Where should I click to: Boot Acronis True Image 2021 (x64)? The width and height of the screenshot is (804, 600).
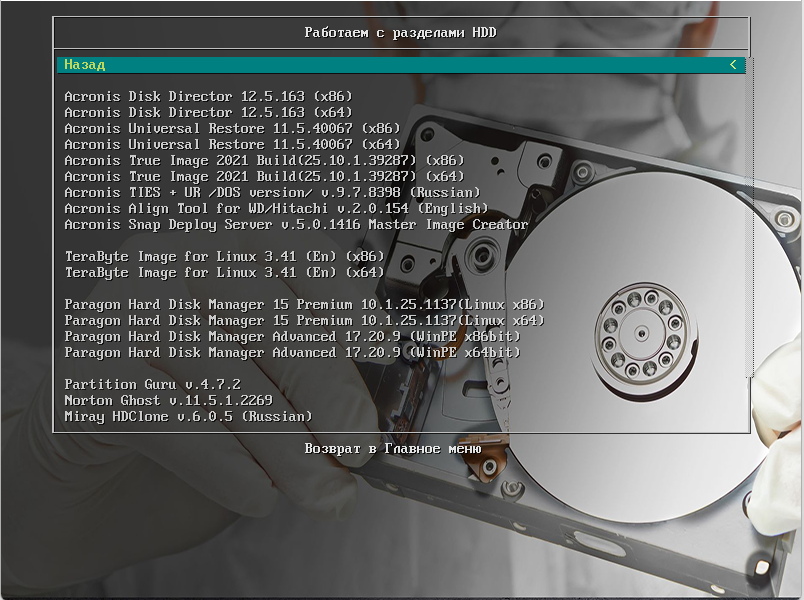click(264, 177)
